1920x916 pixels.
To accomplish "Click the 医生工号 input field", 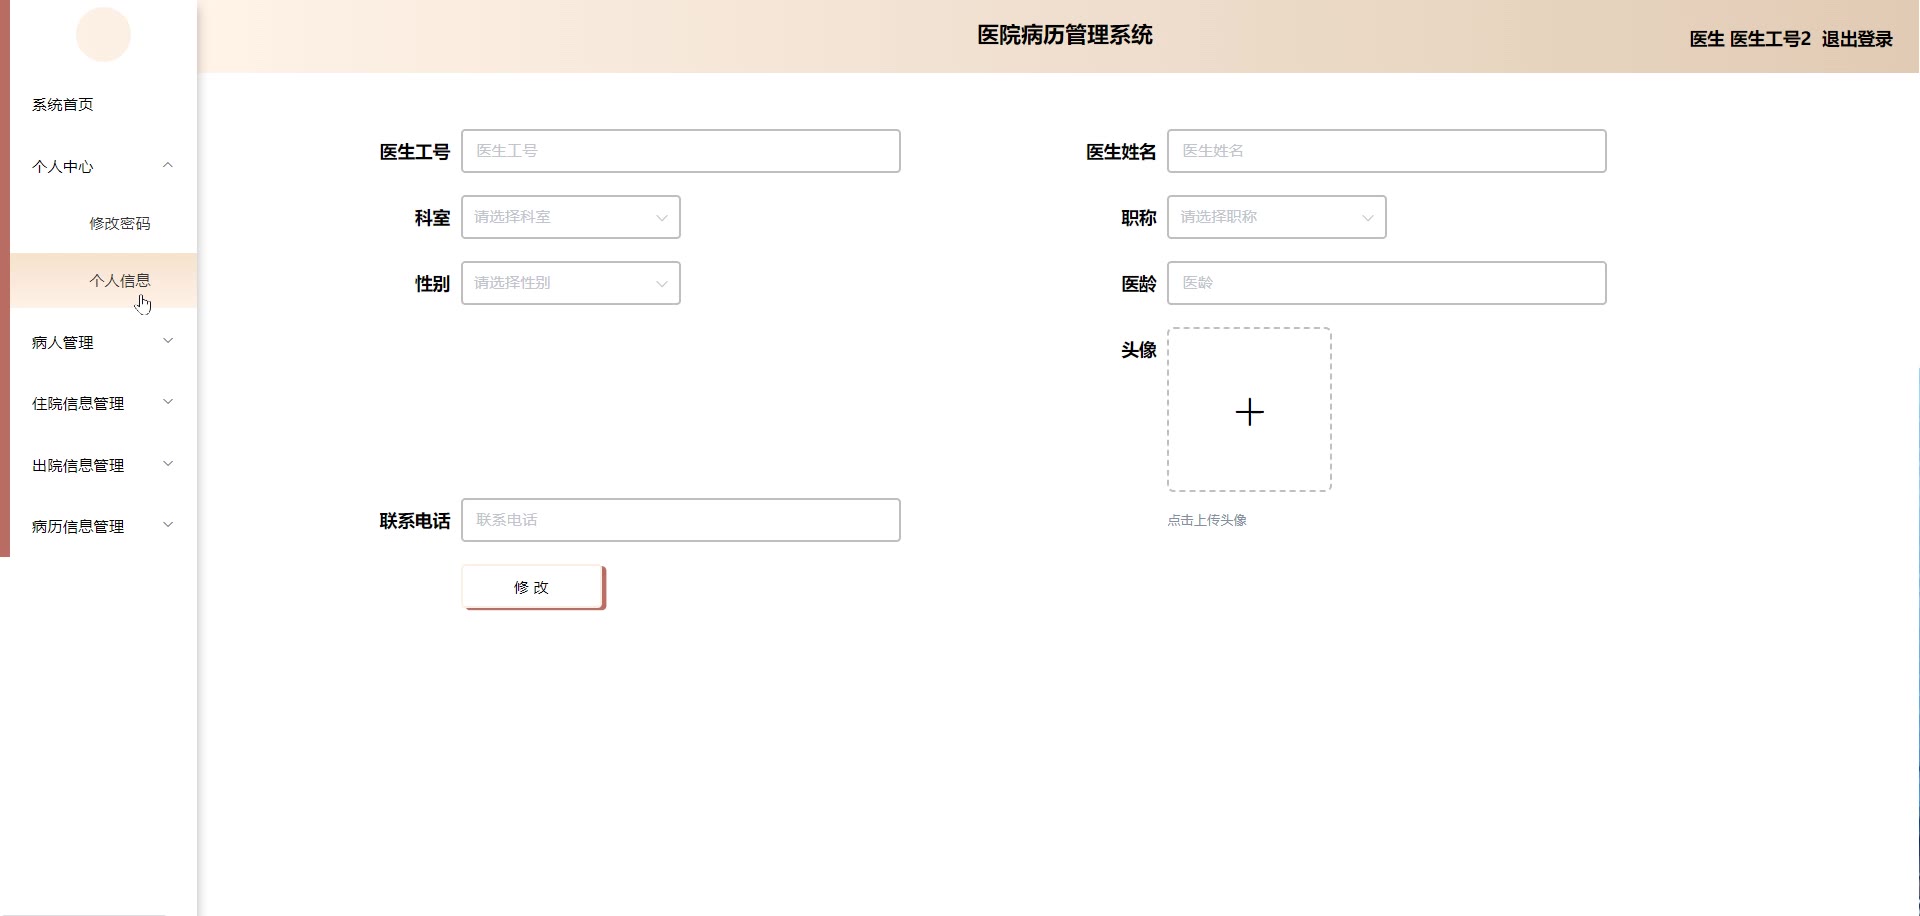I will coord(681,151).
